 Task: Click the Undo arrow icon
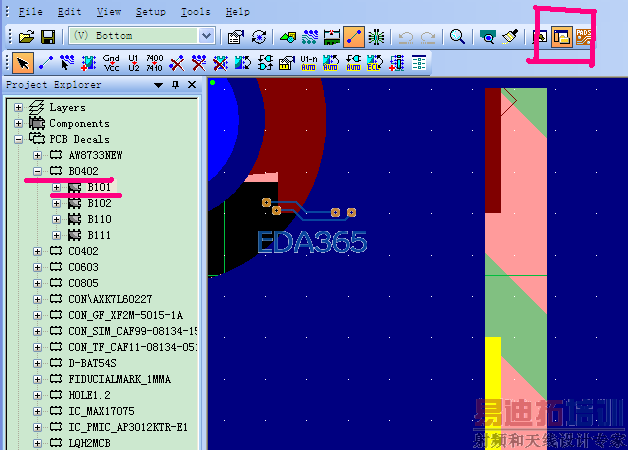click(x=406, y=37)
